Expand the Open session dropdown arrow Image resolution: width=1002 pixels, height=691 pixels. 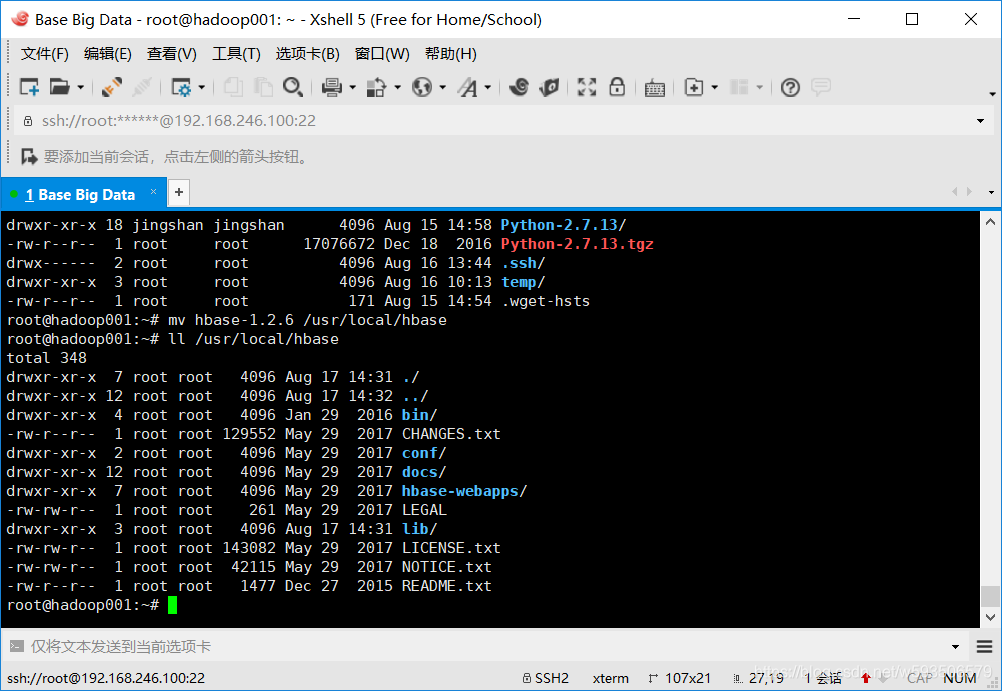pyautogui.click(x=81, y=87)
